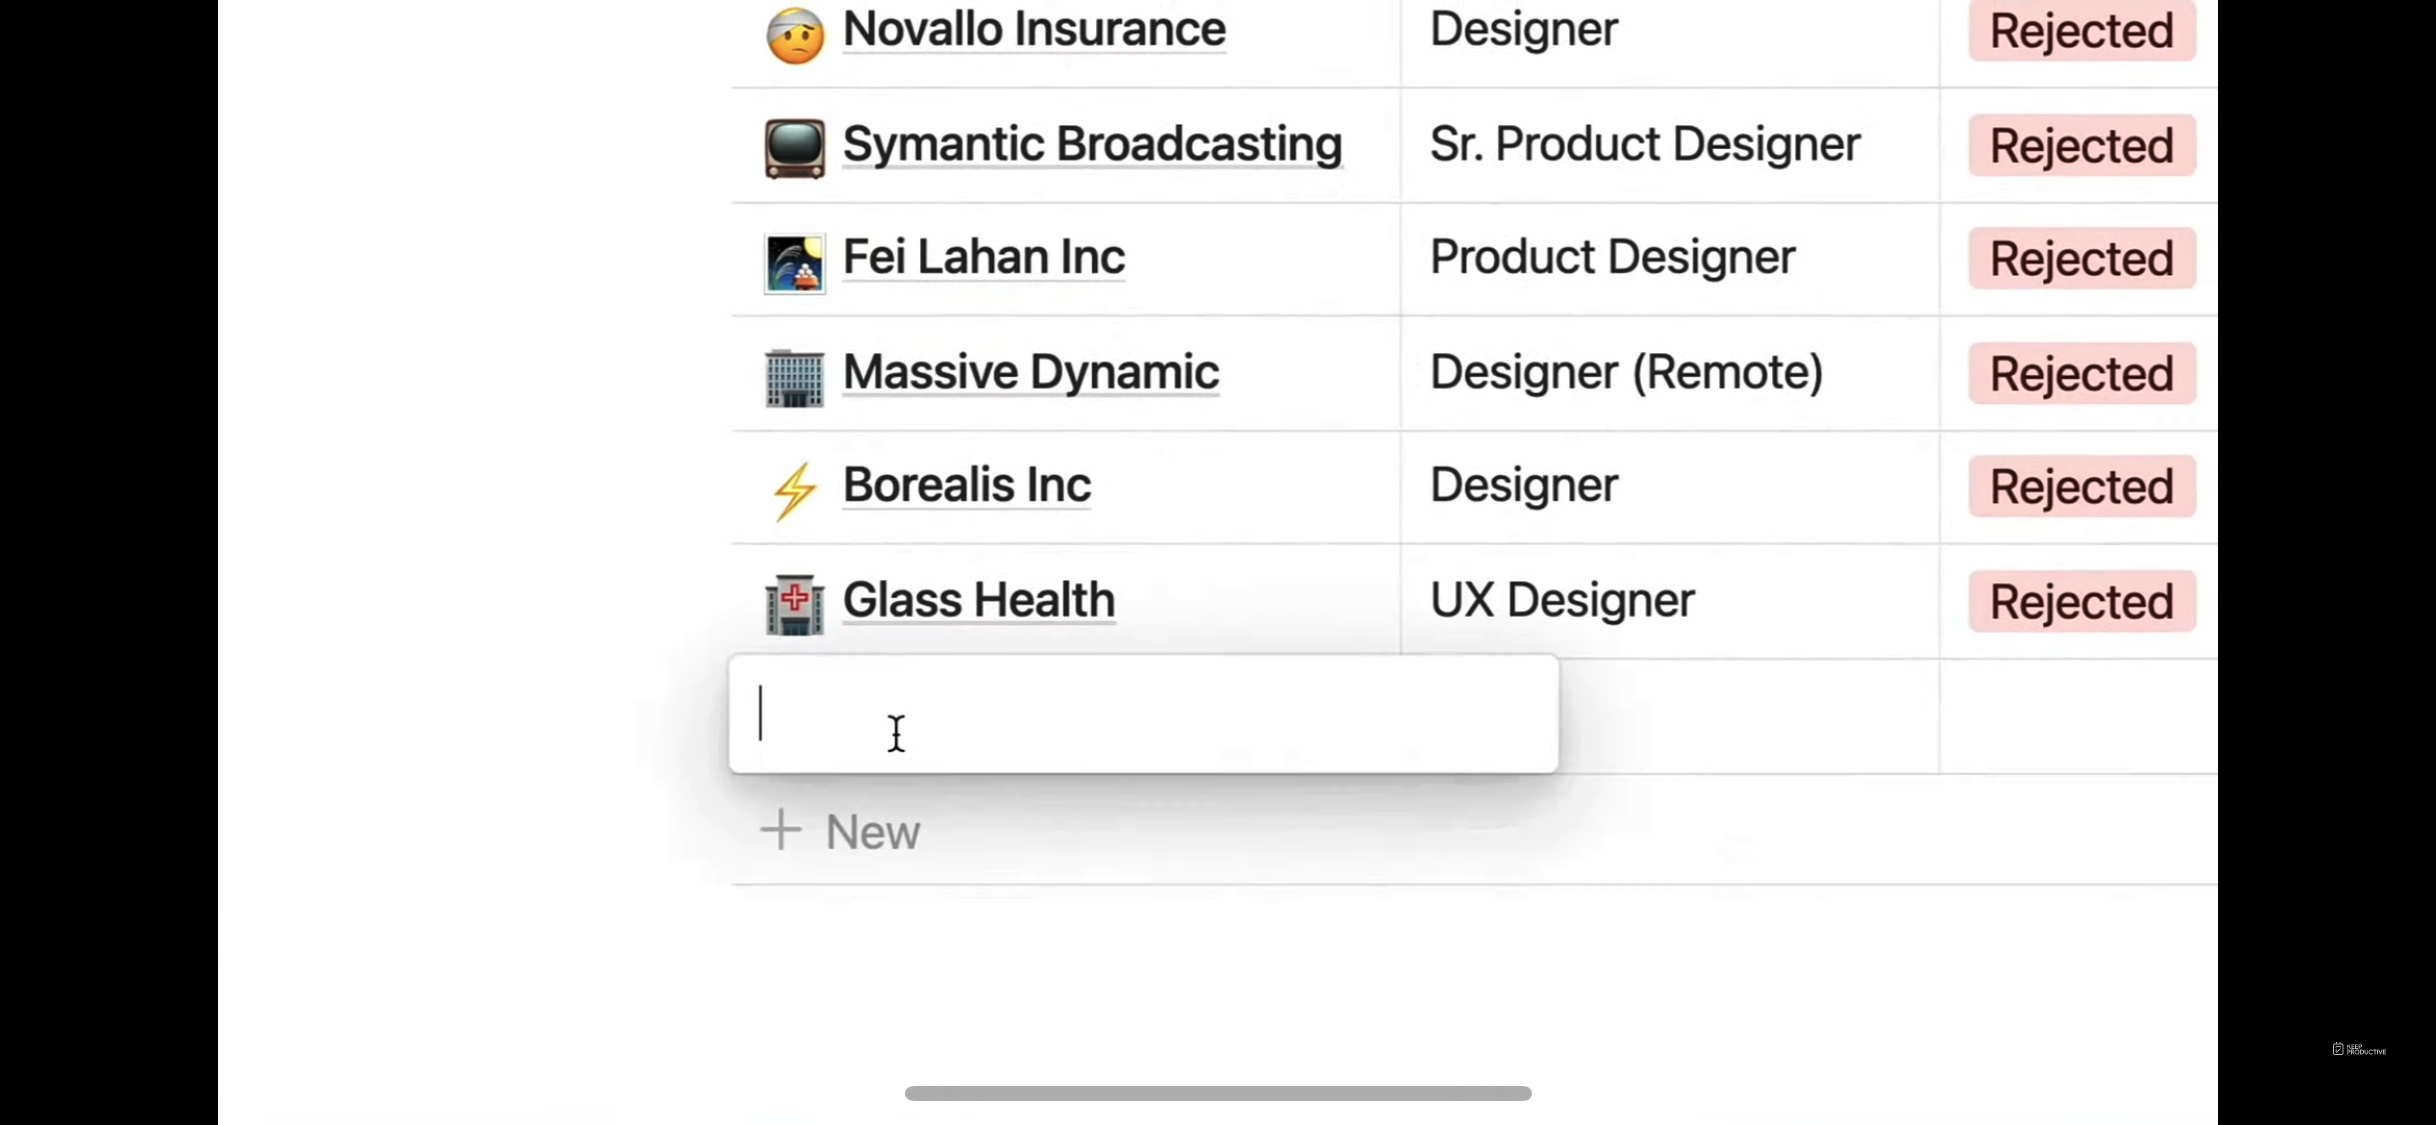2436x1125 pixels.
Task: Open the Borealis Inc page
Action: (967, 485)
